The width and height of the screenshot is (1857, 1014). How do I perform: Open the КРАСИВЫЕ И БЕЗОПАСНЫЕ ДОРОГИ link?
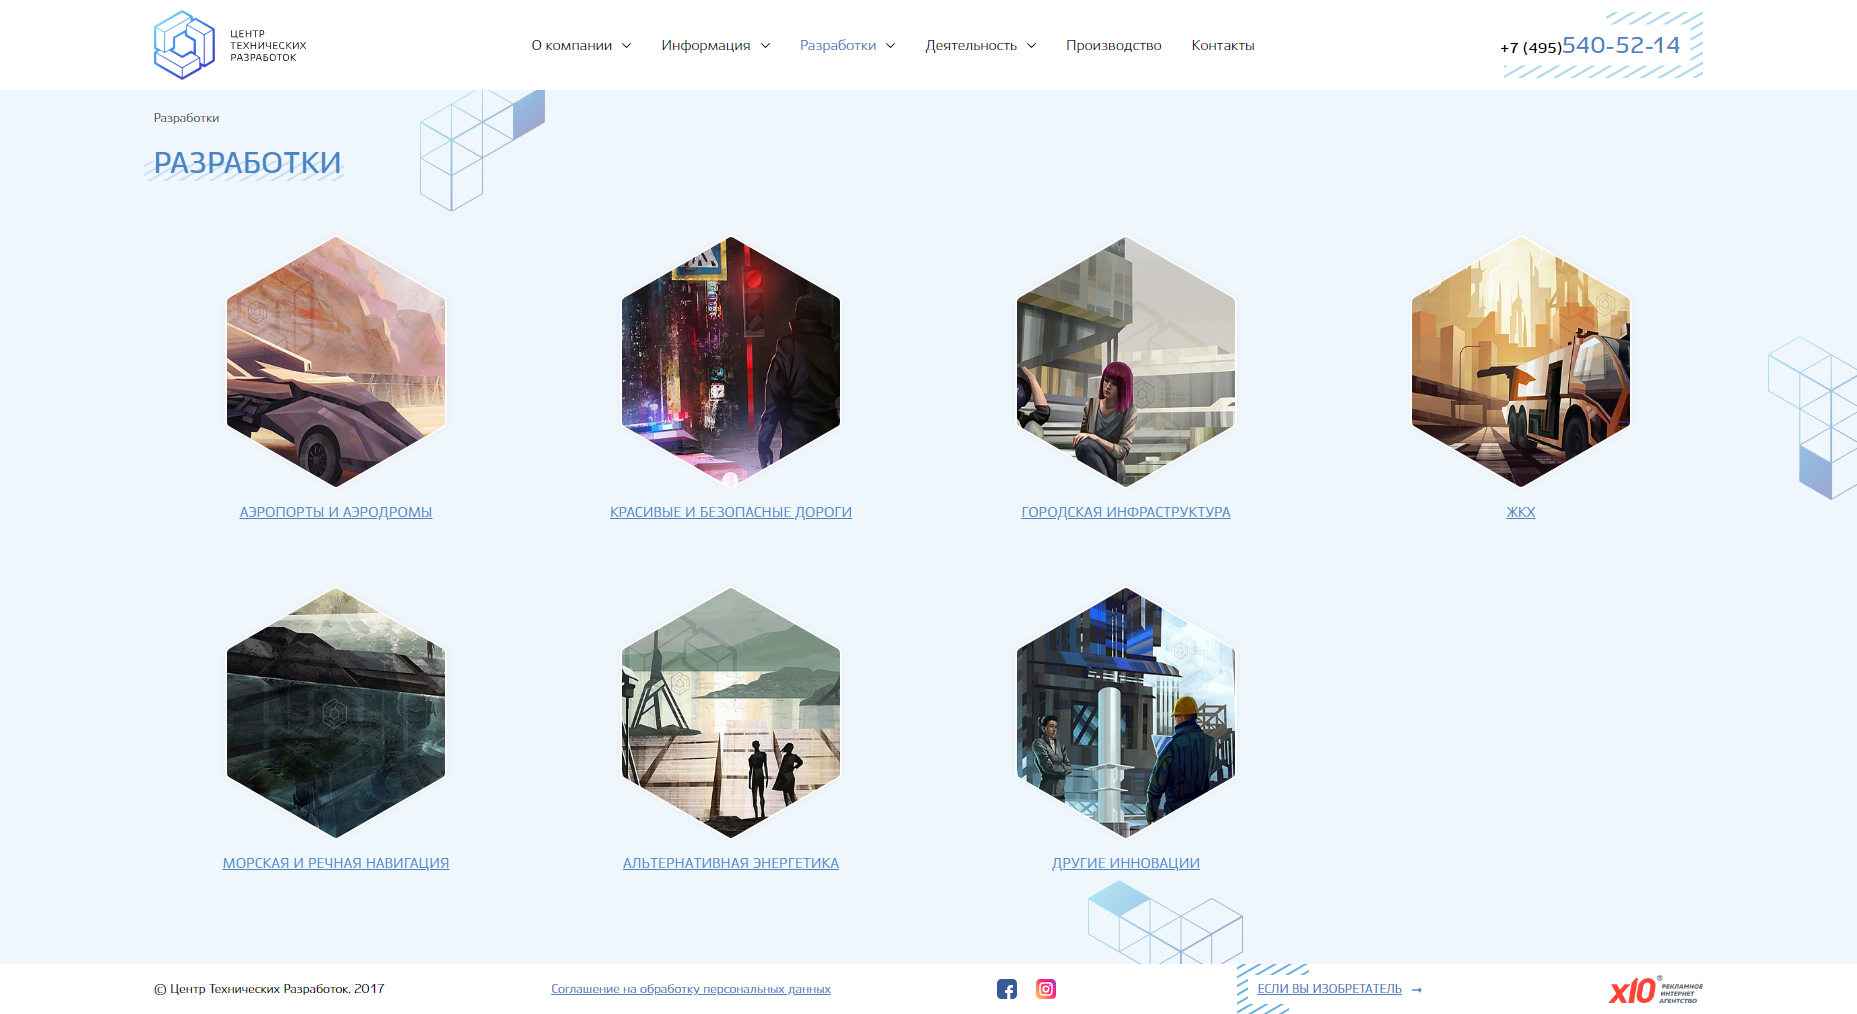tap(731, 512)
